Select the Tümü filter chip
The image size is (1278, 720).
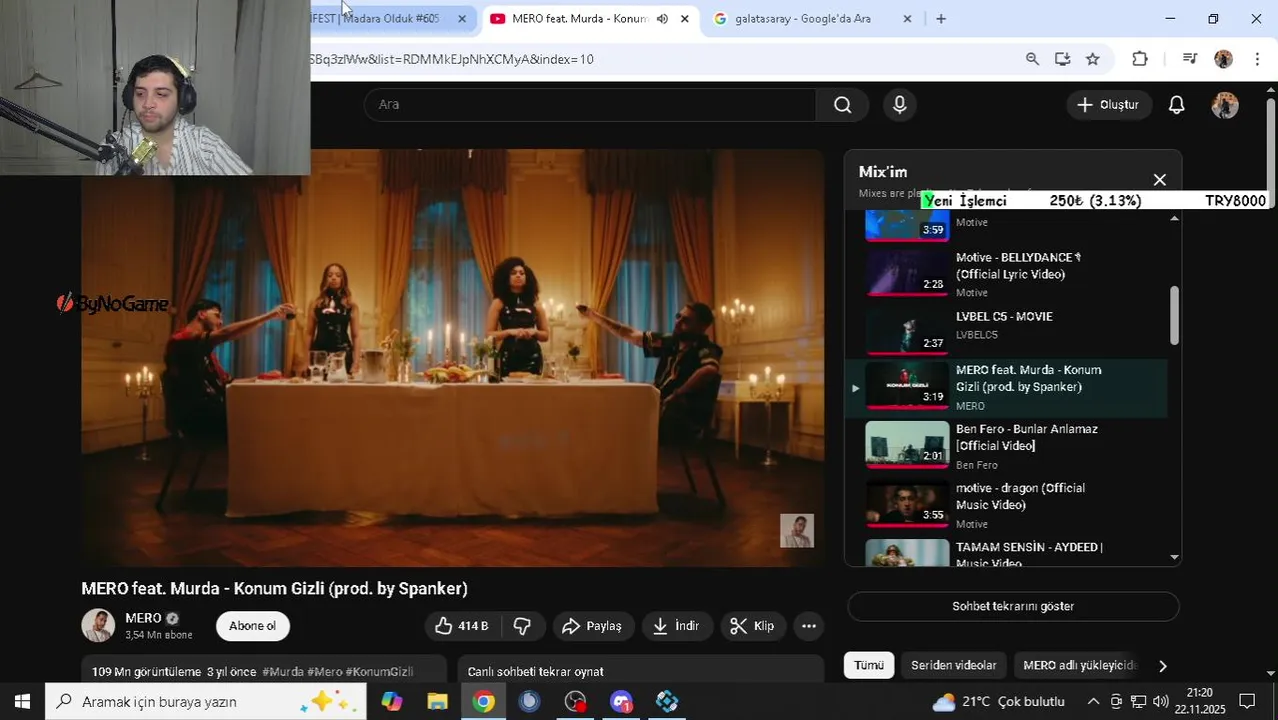point(869,665)
